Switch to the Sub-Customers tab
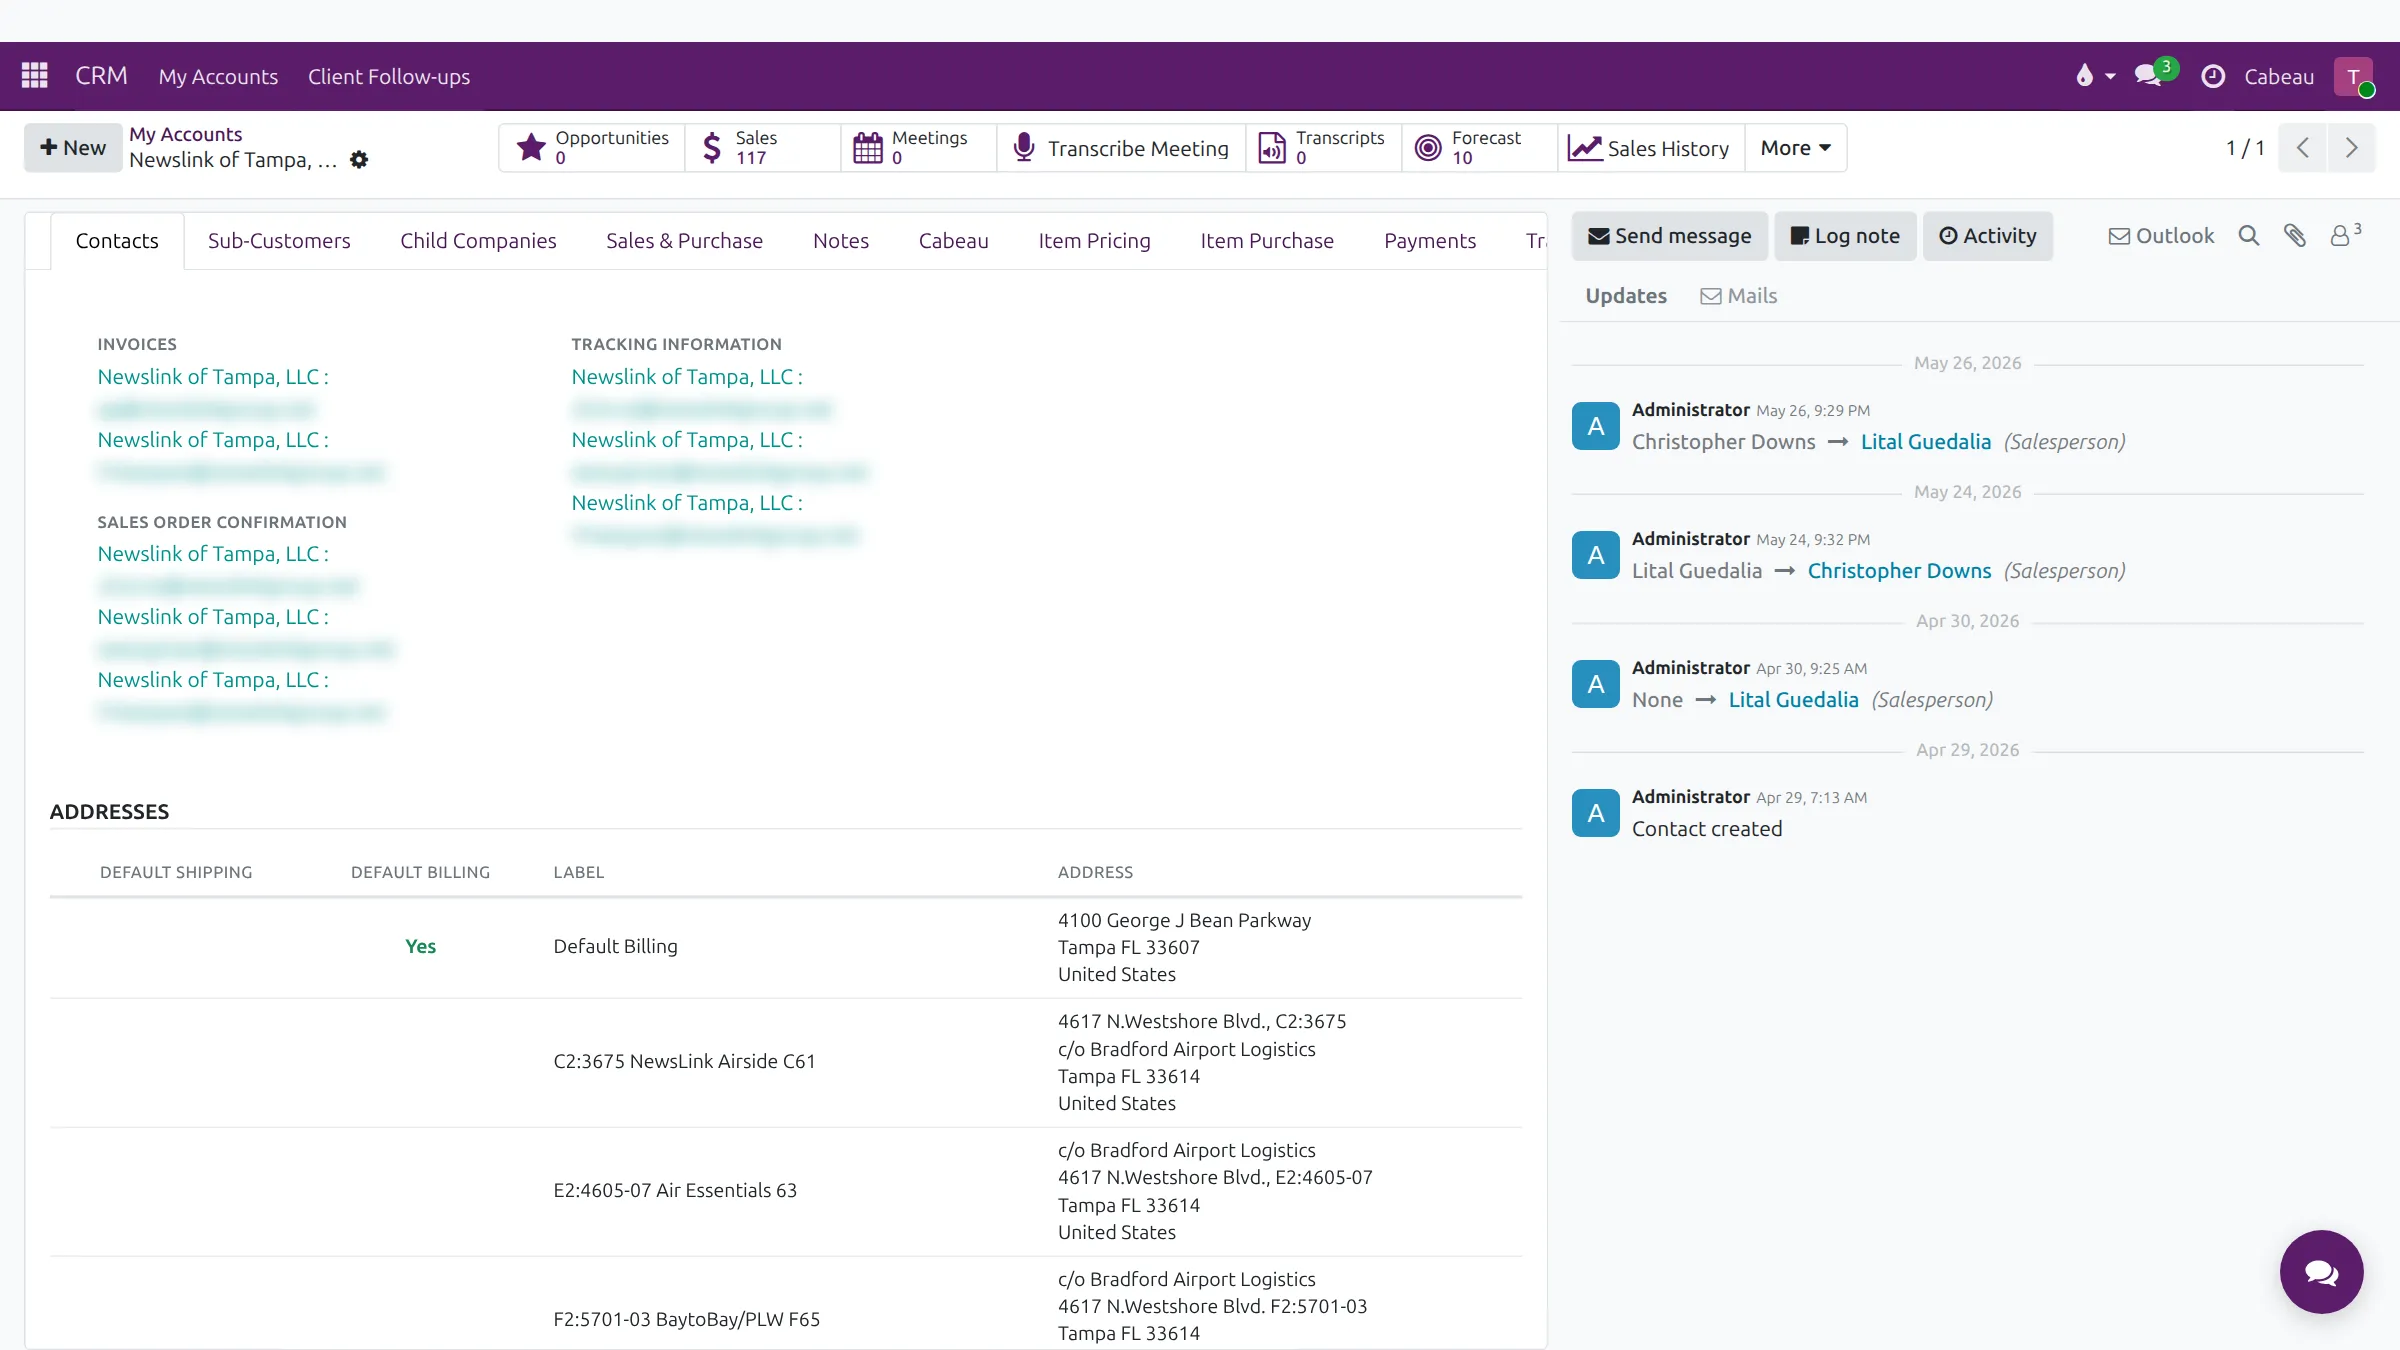This screenshot has height=1350, width=2400. tap(279, 241)
